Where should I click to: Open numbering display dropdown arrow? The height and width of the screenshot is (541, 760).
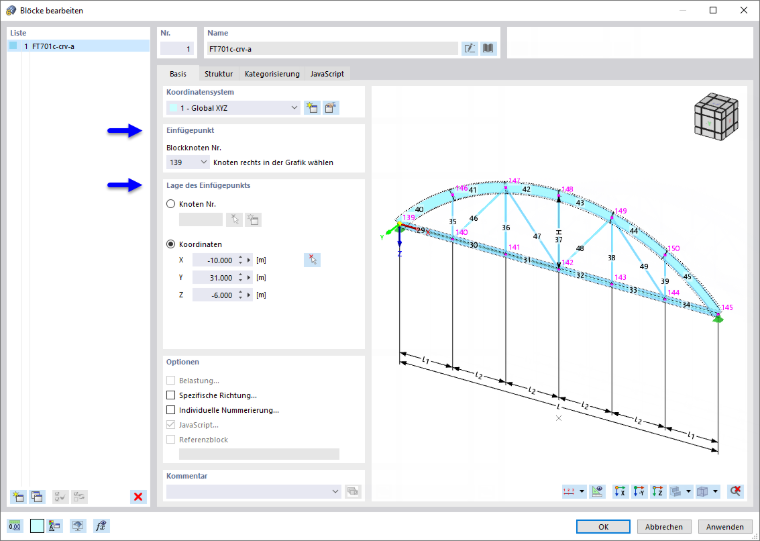(582, 492)
